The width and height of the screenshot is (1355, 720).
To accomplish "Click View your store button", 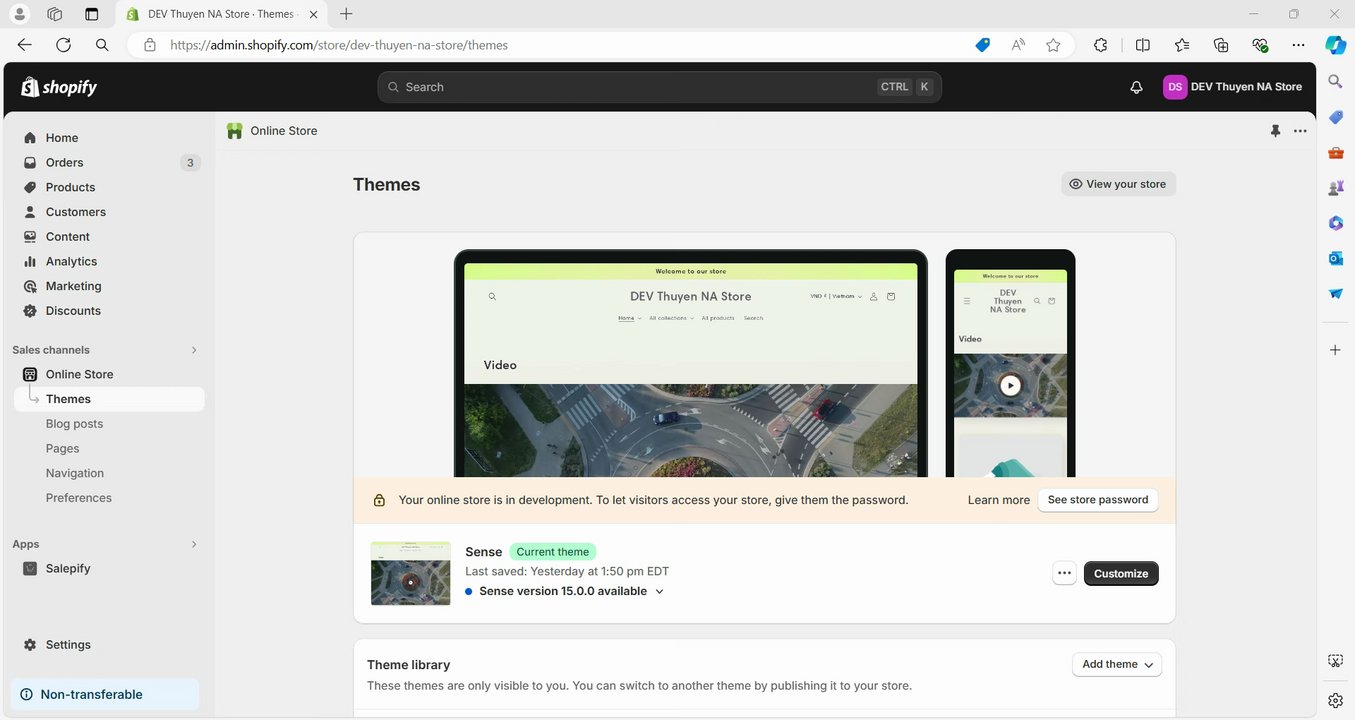I will (x=1118, y=184).
